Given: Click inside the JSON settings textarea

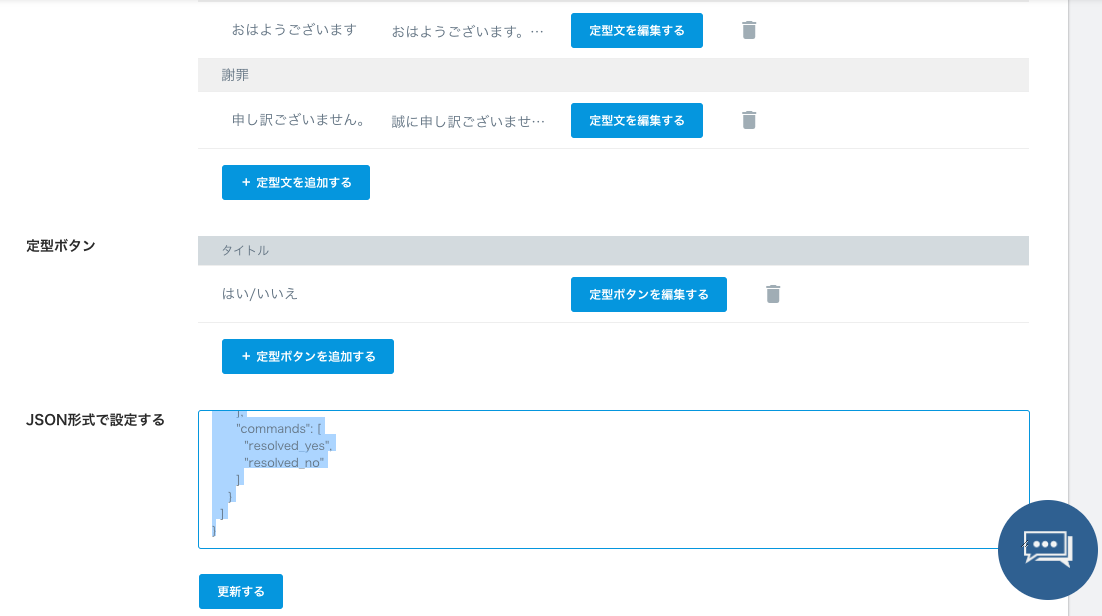Looking at the screenshot, I should coord(614,480).
